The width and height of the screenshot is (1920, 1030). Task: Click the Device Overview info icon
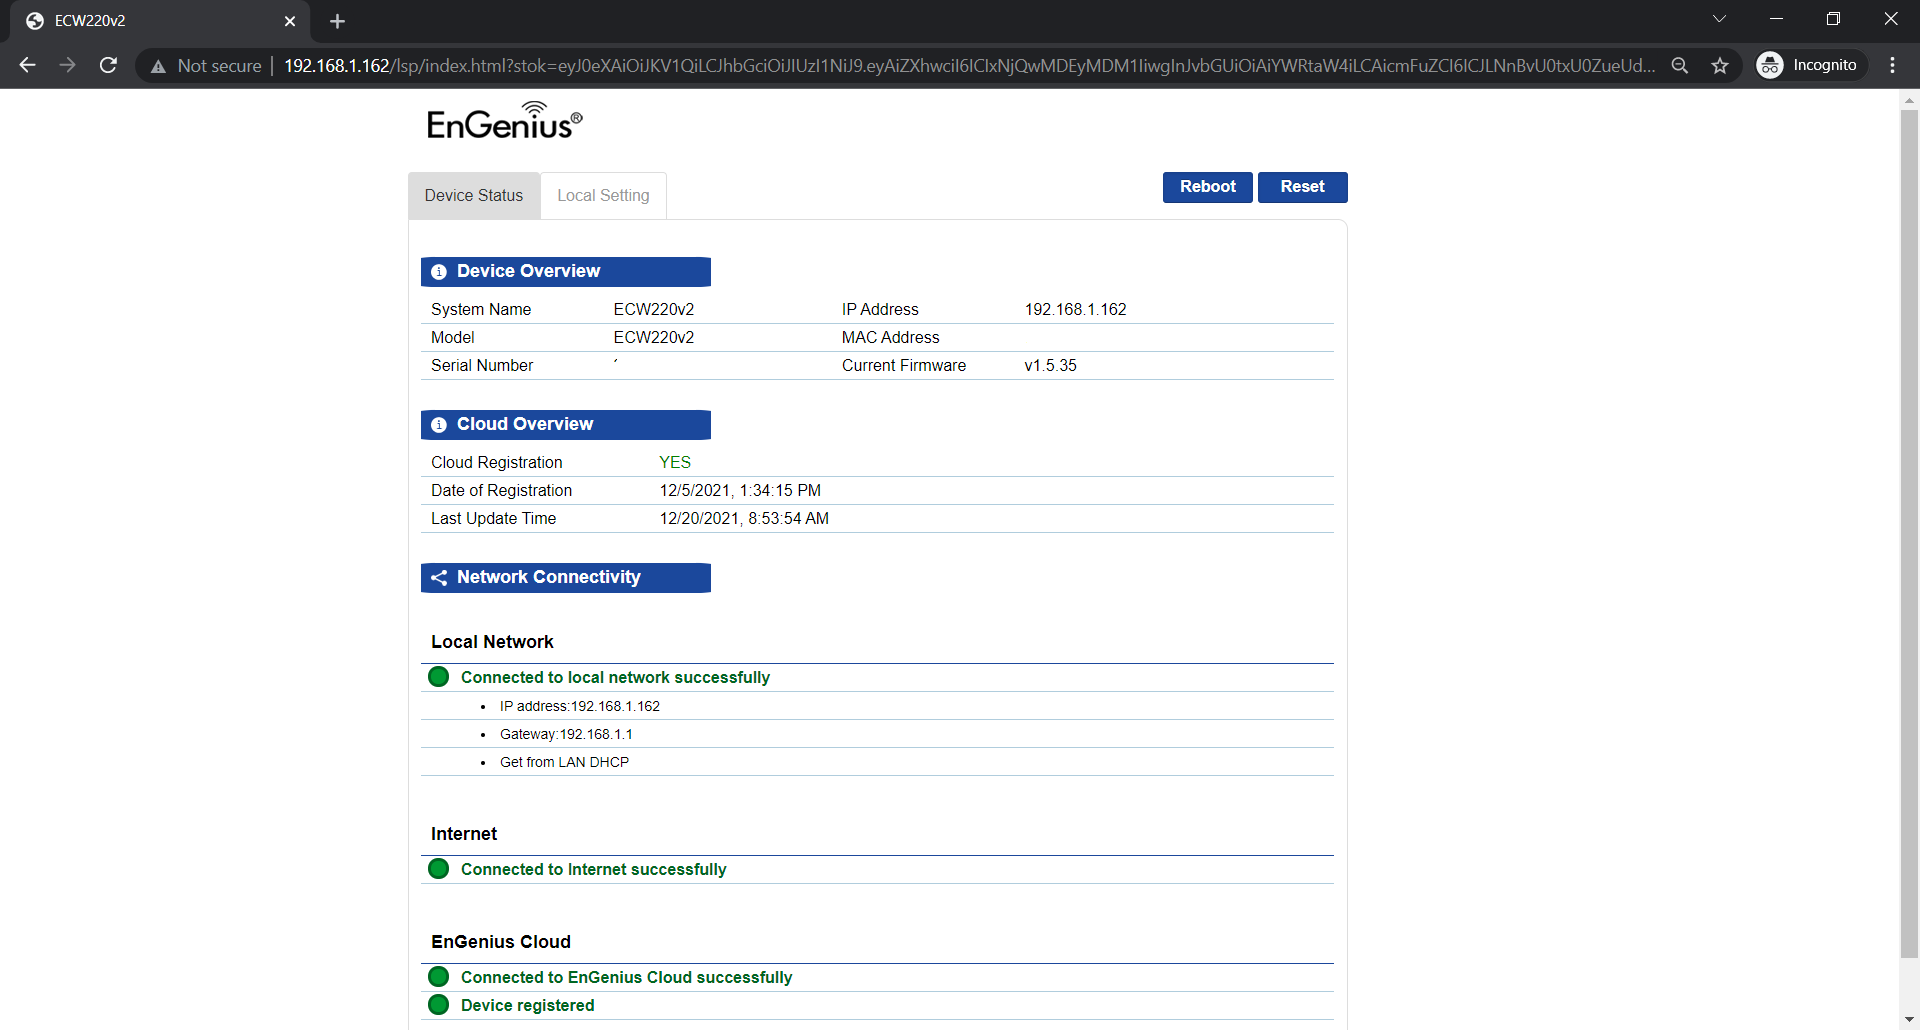click(x=438, y=272)
